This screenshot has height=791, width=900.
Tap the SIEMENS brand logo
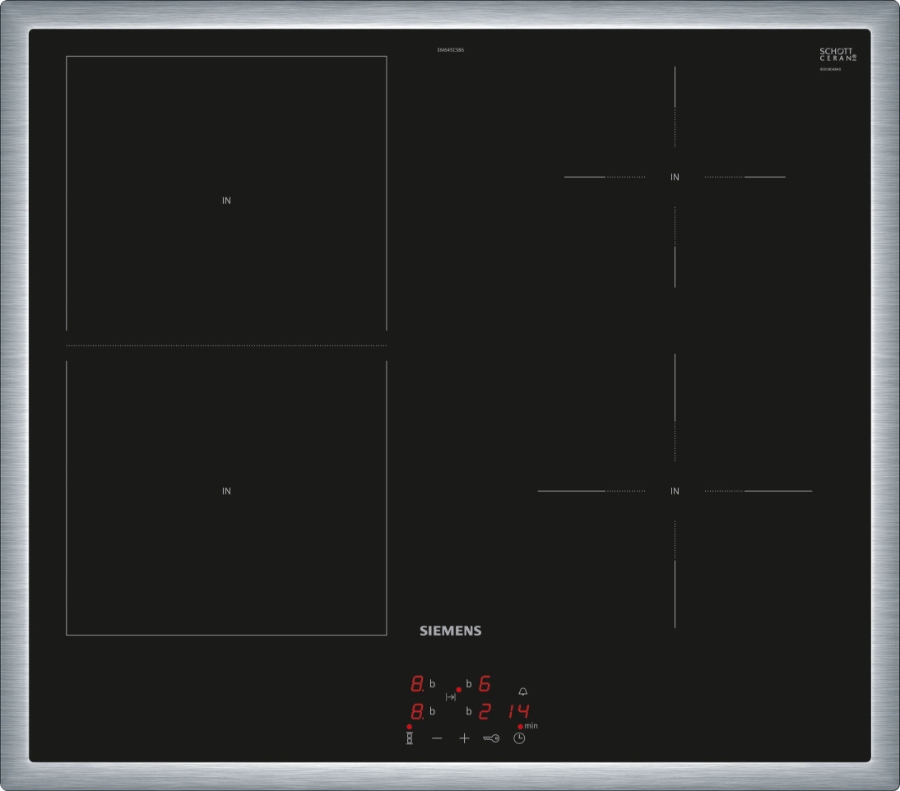[x=451, y=631]
